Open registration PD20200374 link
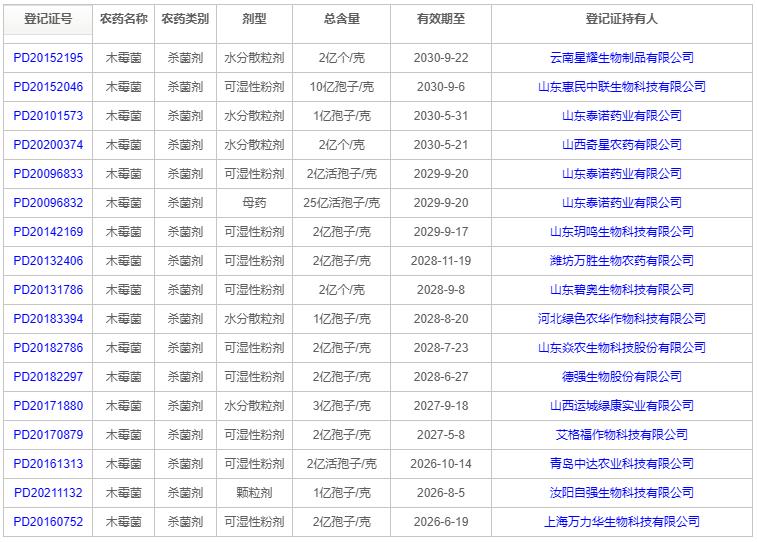The height and width of the screenshot is (542, 757). click(48, 145)
